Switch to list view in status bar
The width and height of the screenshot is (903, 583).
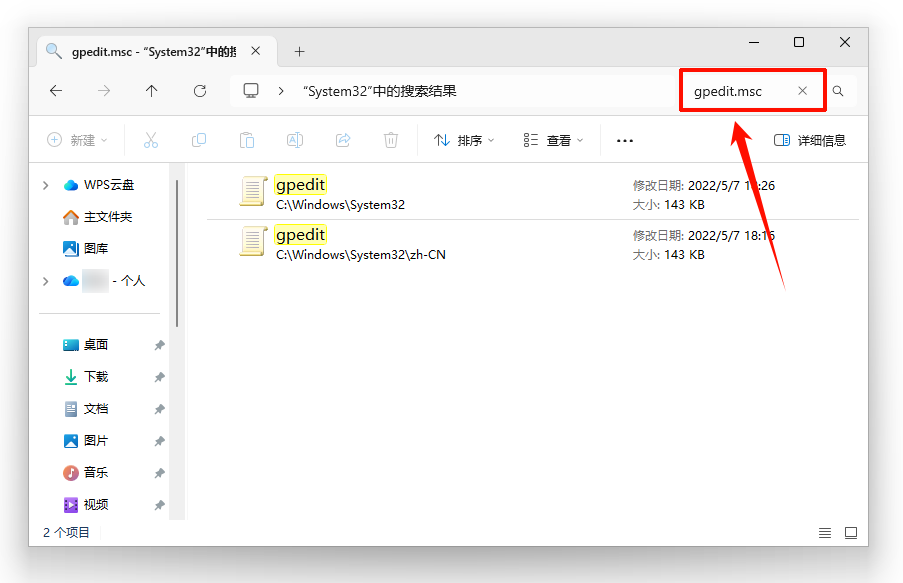pos(825,533)
